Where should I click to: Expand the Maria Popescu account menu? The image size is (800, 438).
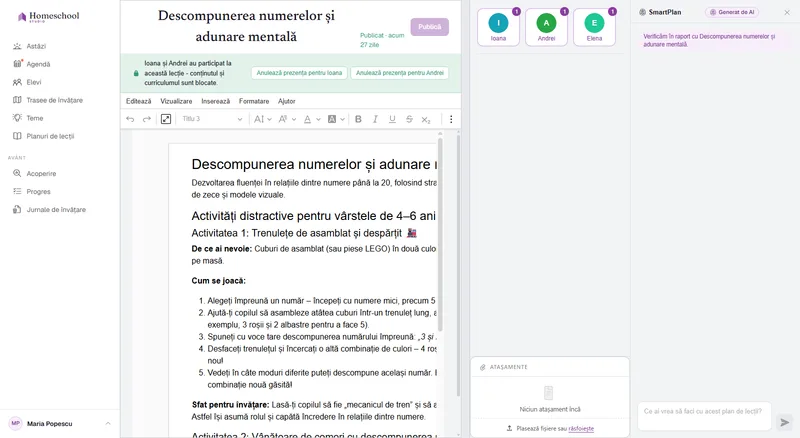(x=108, y=423)
